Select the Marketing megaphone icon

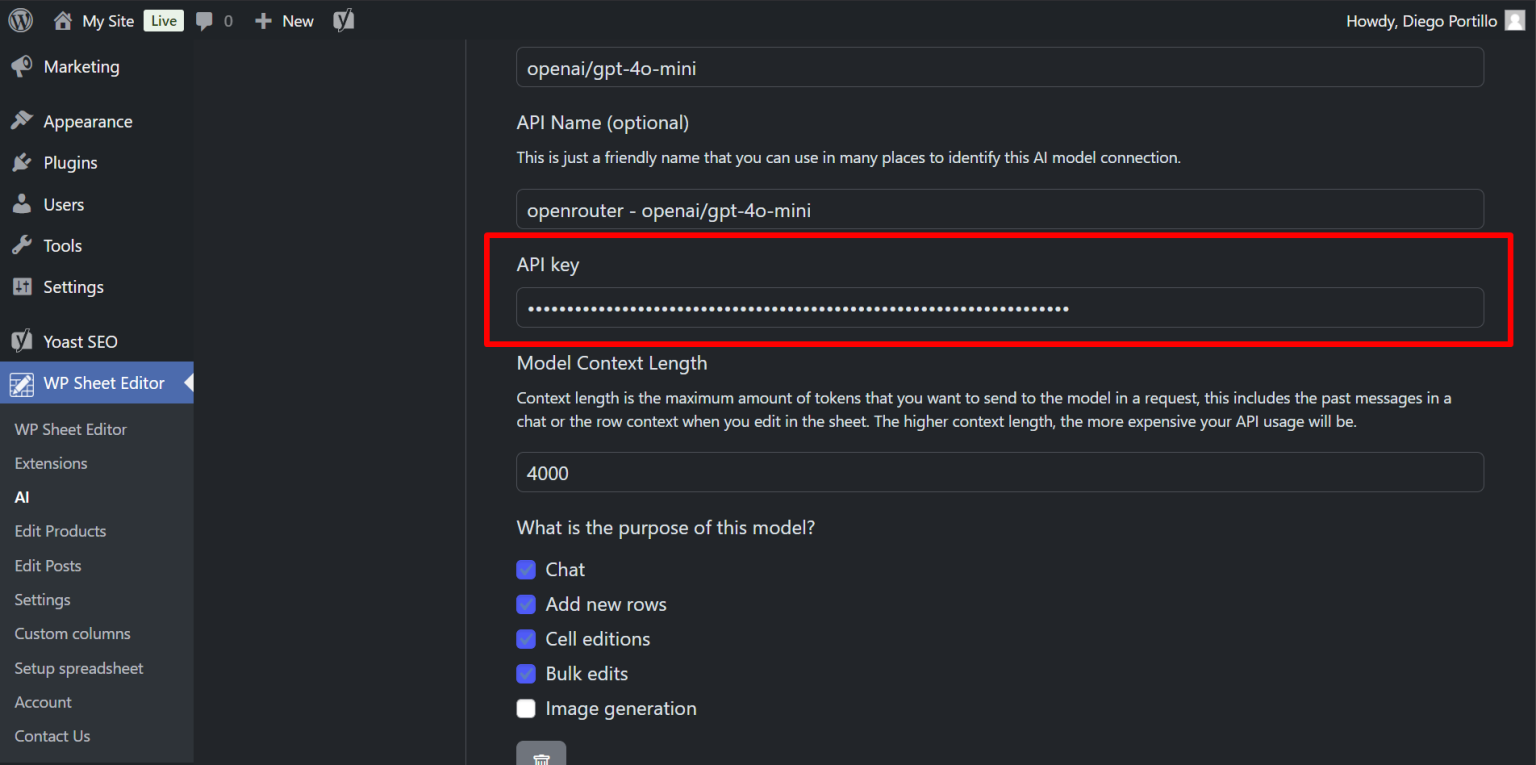point(22,66)
